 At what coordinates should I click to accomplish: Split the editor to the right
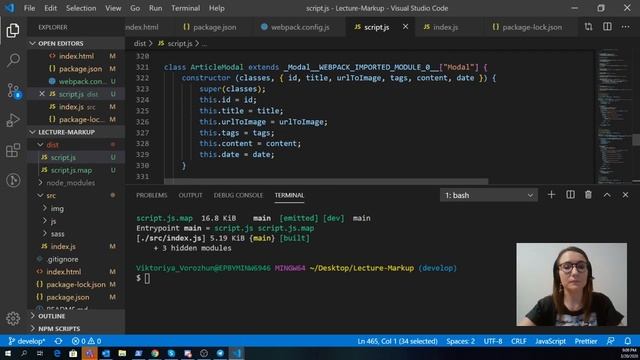click(607, 27)
